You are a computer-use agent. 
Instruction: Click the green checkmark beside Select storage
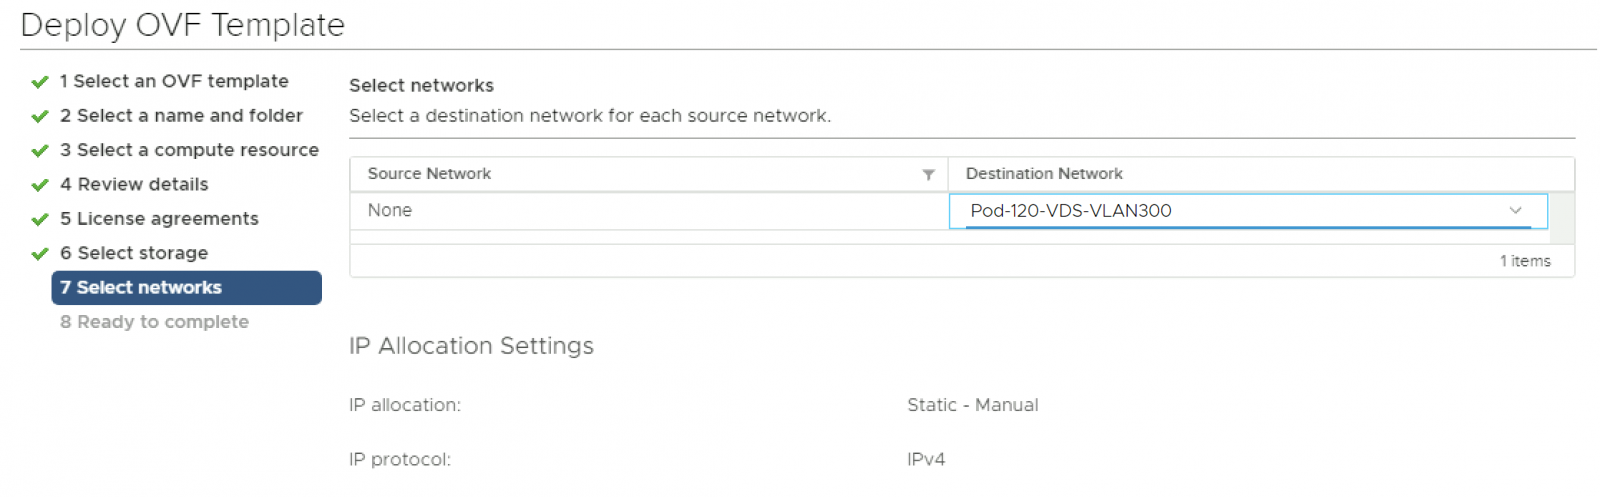(x=40, y=254)
